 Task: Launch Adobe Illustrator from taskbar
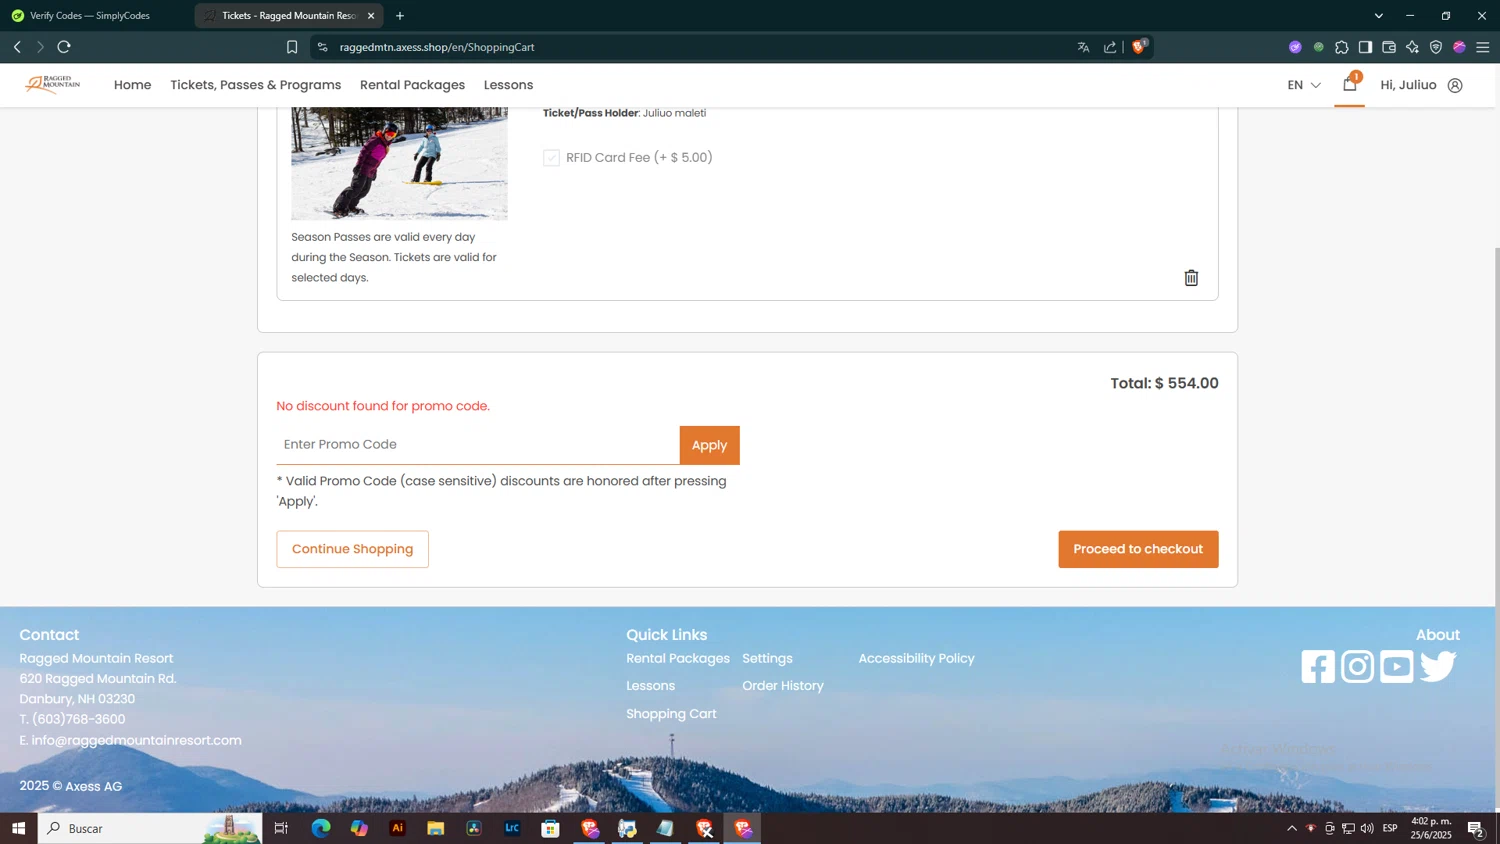tap(397, 828)
